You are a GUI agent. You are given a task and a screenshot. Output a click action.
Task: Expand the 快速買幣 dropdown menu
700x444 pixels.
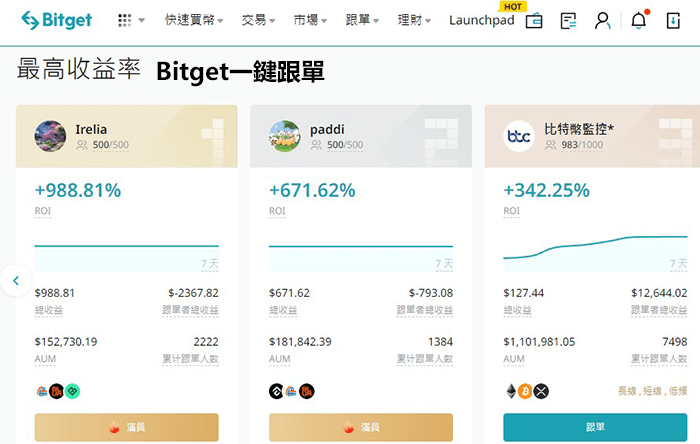tap(194, 20)
